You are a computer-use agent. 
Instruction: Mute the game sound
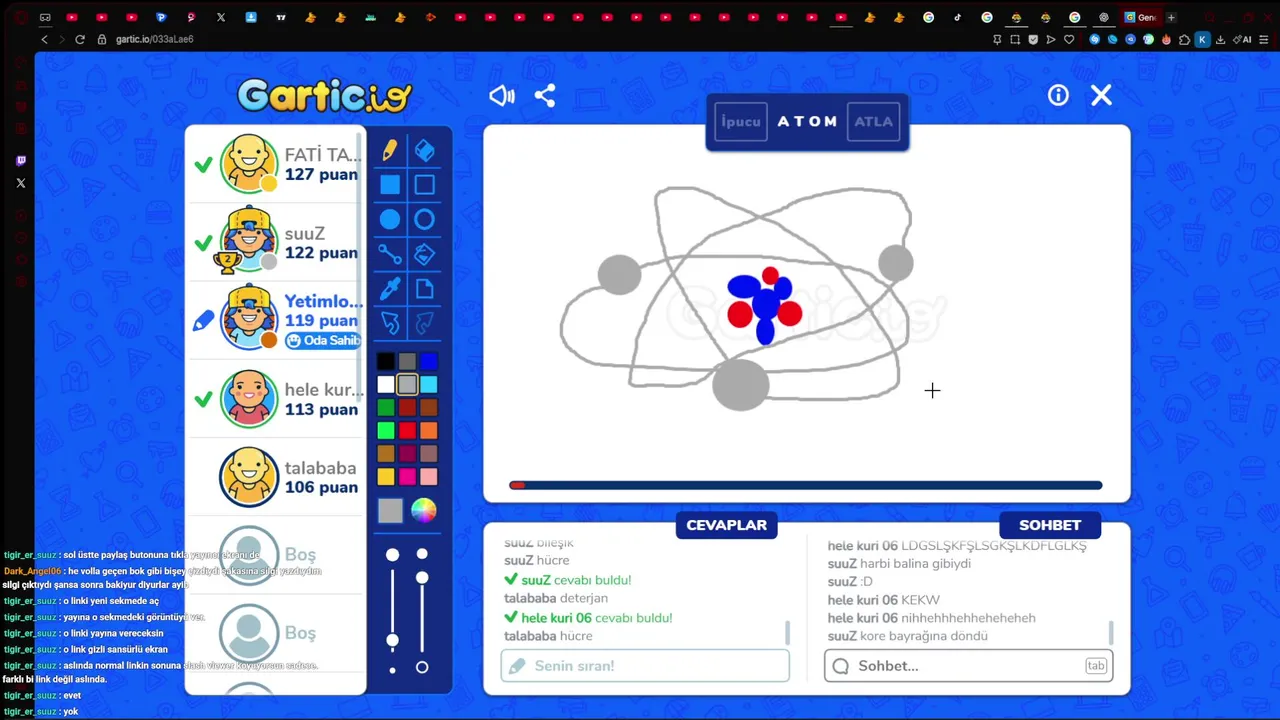pyautogui.click(x=502, y=95)
